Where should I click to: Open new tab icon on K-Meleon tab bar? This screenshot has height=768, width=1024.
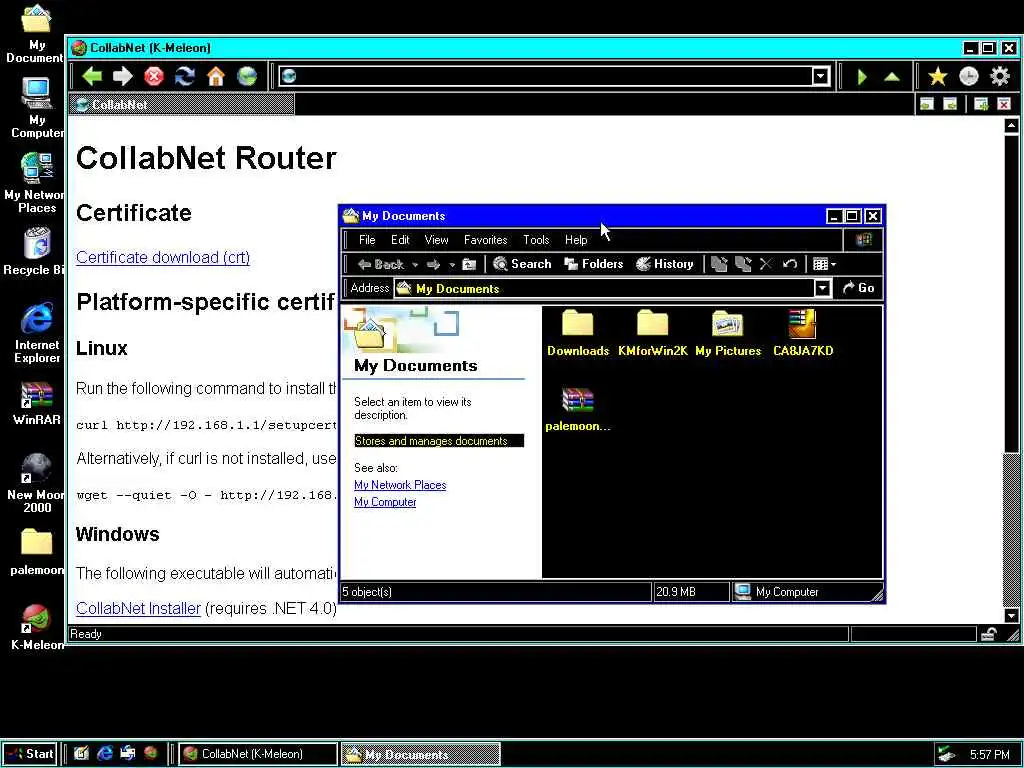pos(981,104)
